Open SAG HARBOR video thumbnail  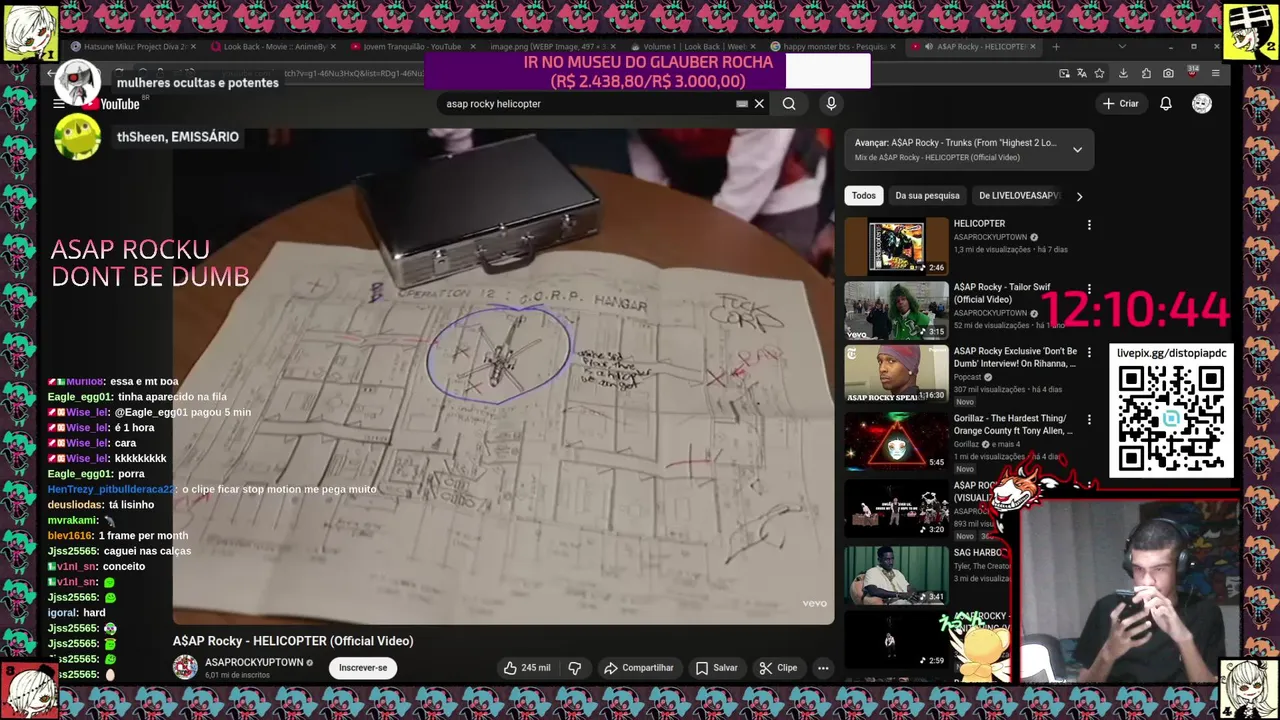pos(896,575)
